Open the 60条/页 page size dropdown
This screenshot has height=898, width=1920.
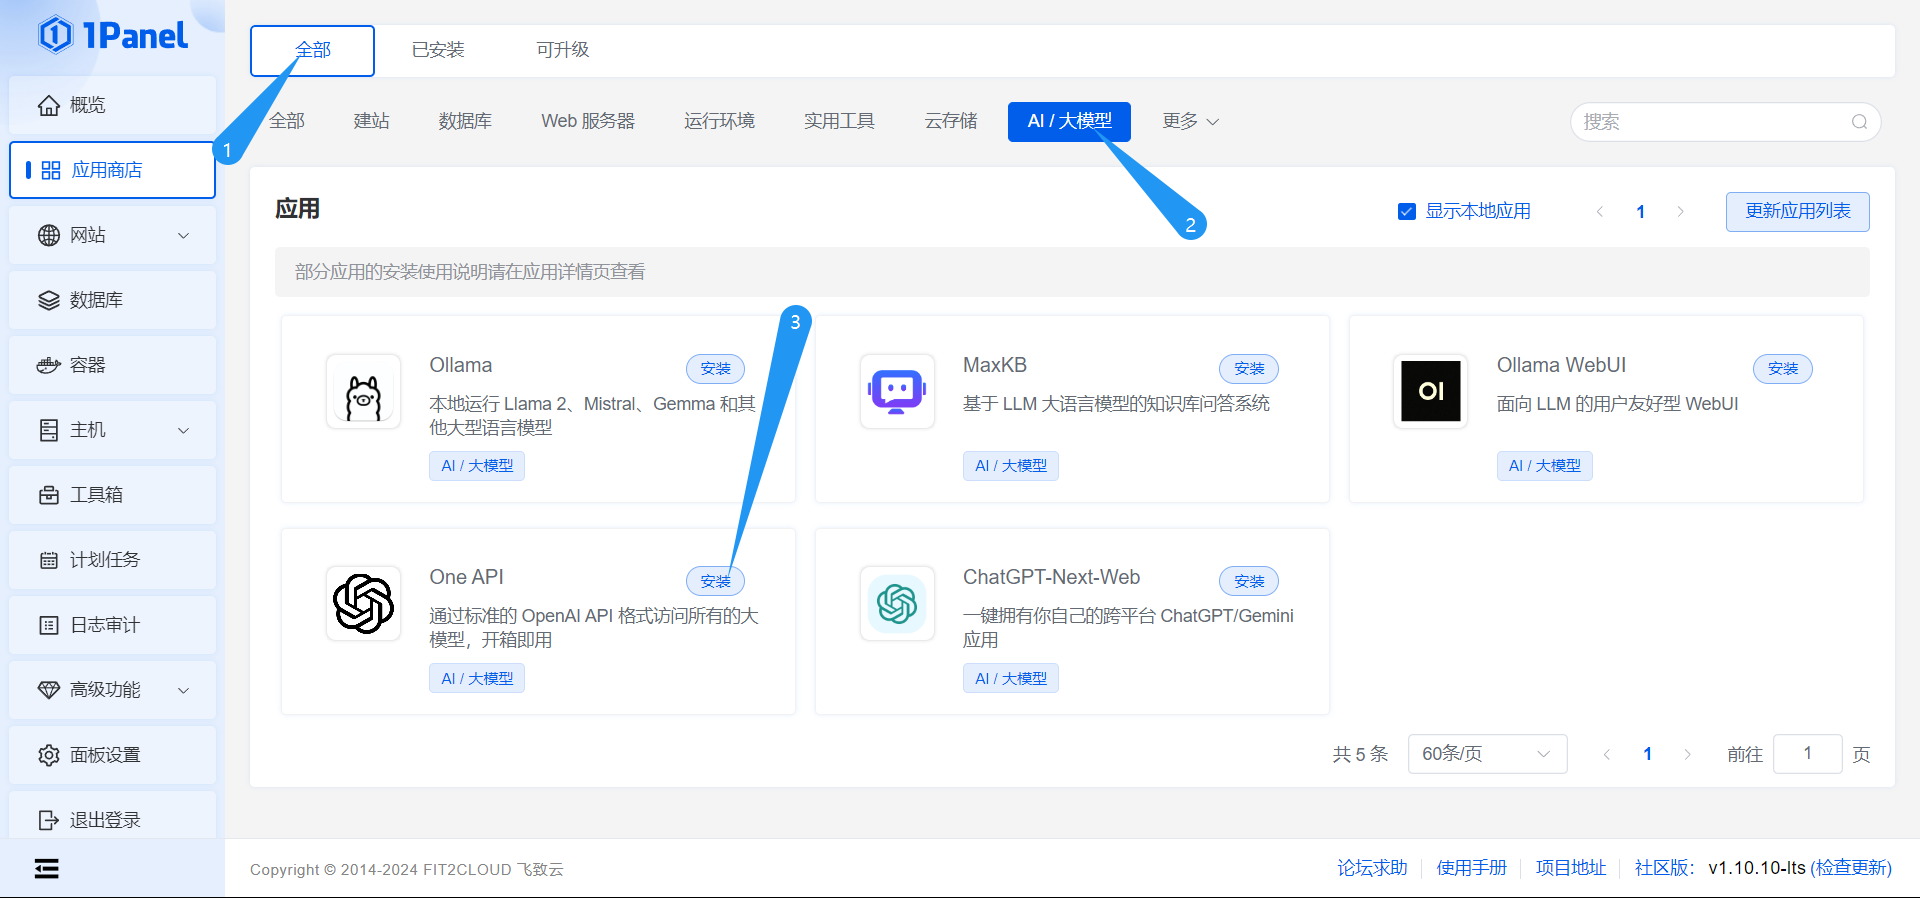click(x=1486, y=754)
